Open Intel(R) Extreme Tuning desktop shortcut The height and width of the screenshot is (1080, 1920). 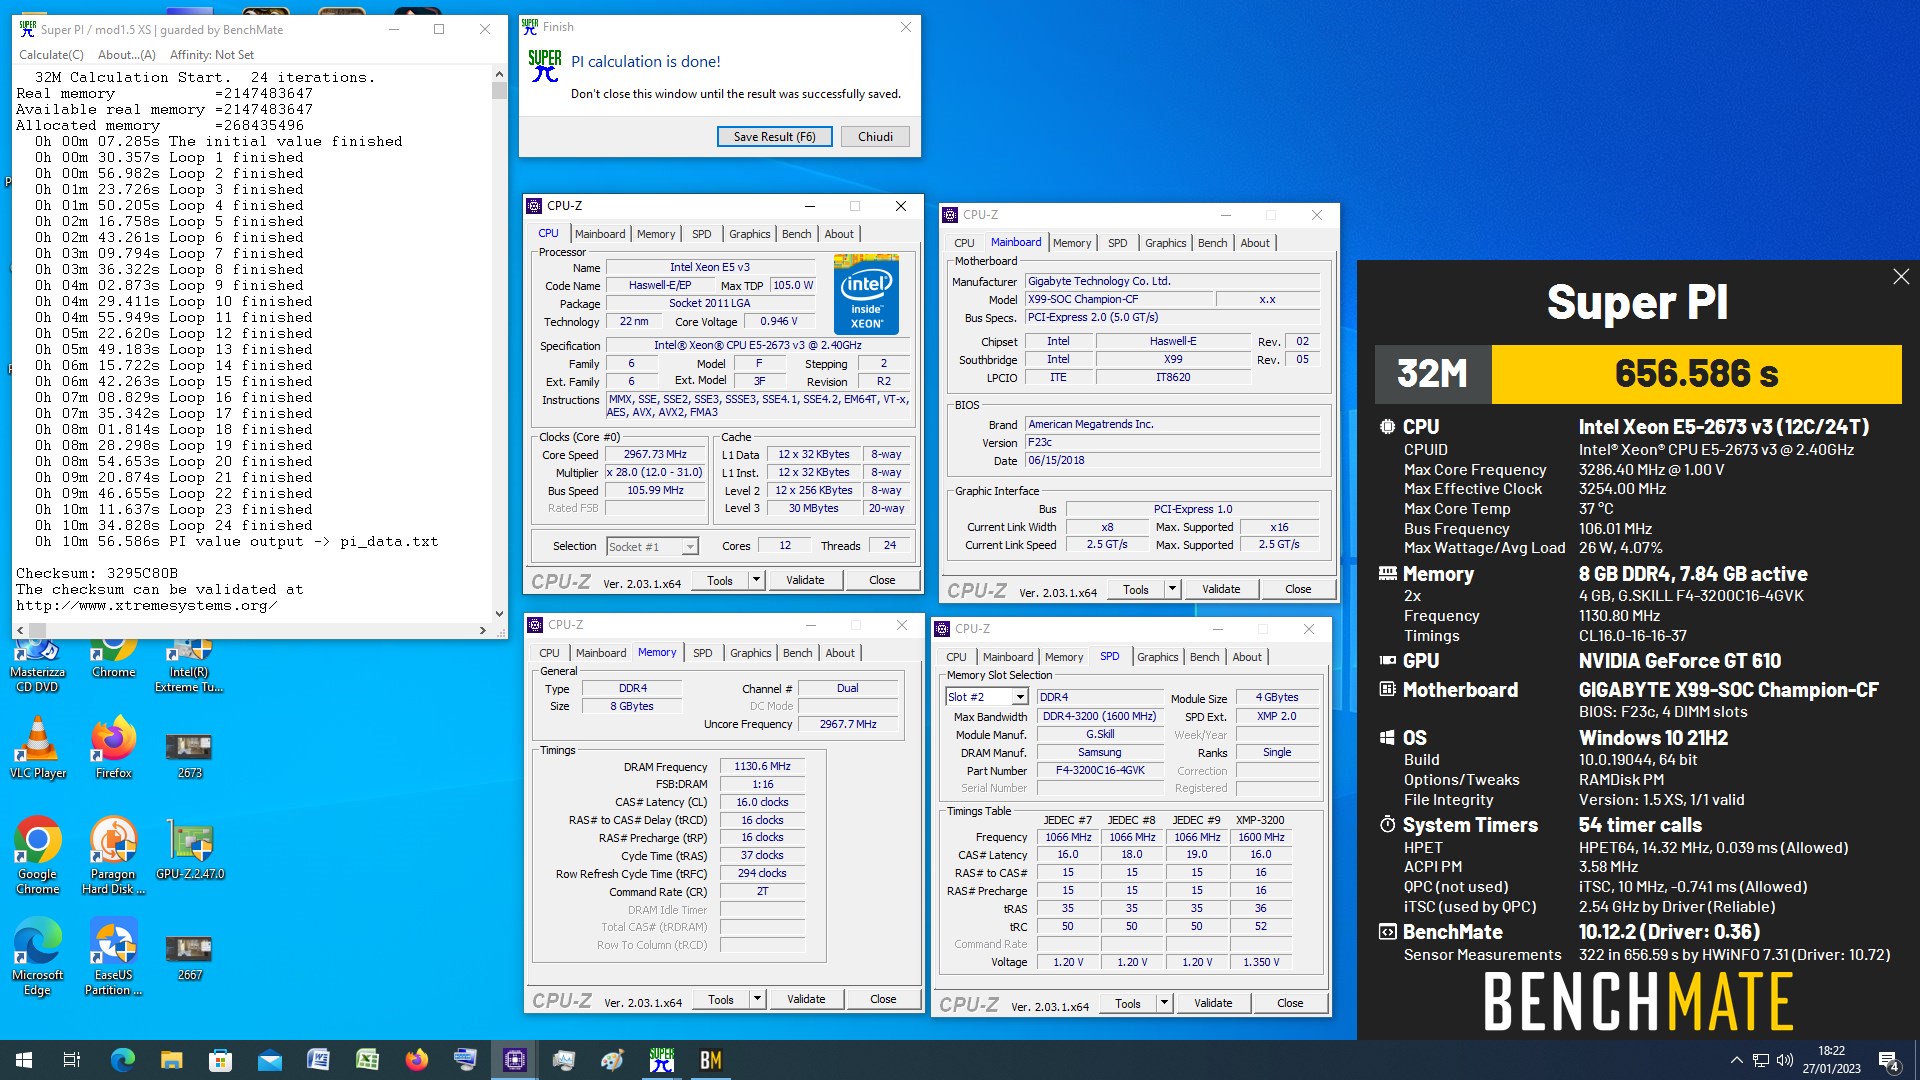coord(189,667)
